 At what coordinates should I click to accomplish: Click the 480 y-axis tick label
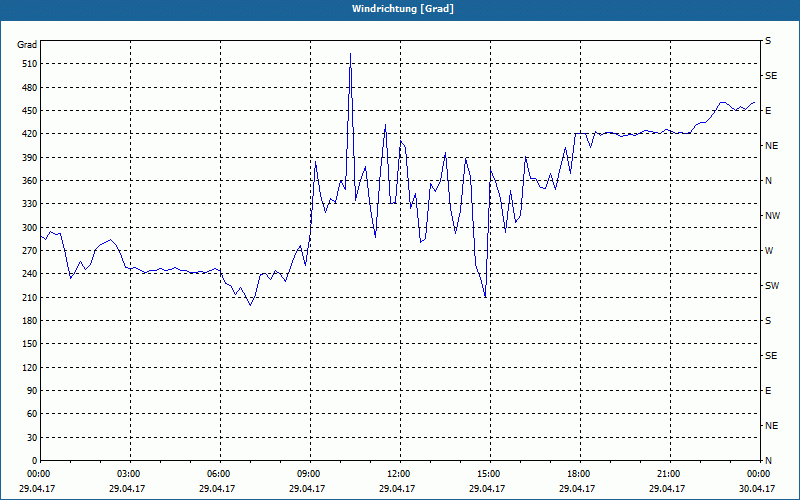(x=29, y=88)
